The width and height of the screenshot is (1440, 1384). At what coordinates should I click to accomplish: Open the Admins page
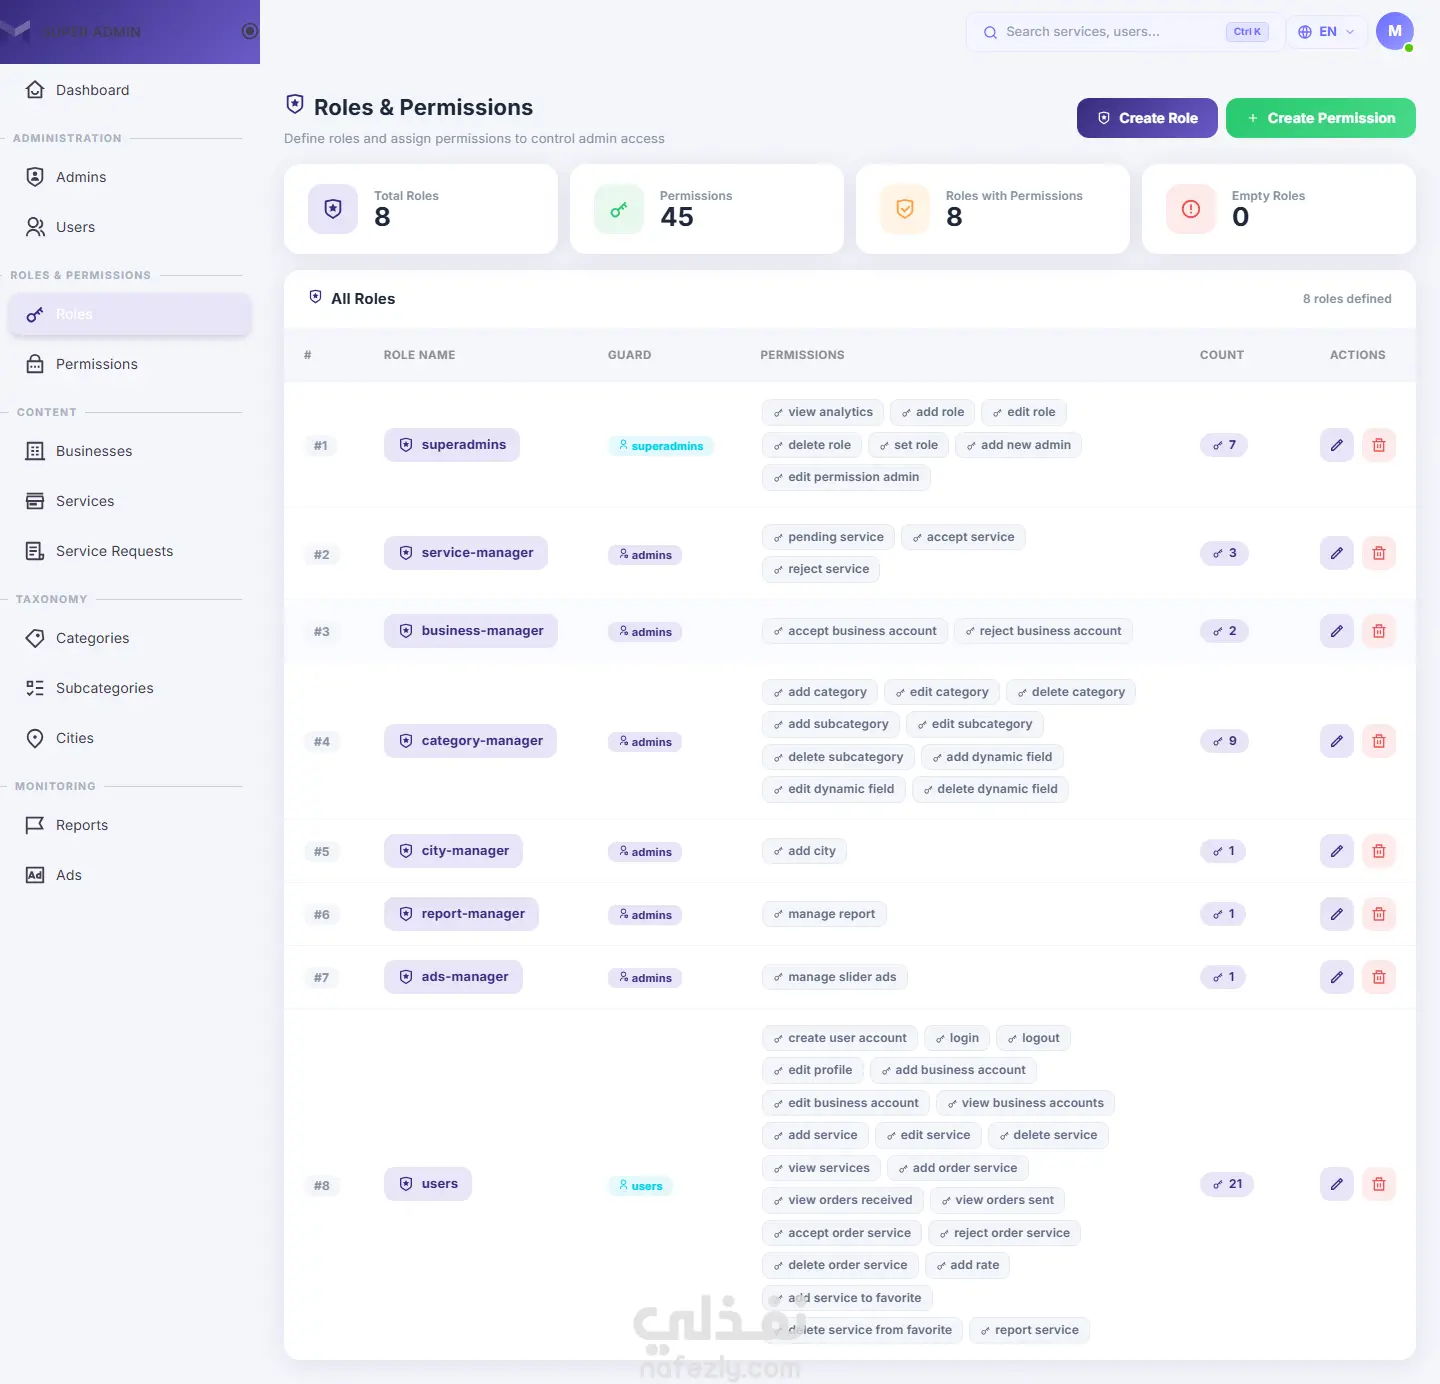coord(130,177)
